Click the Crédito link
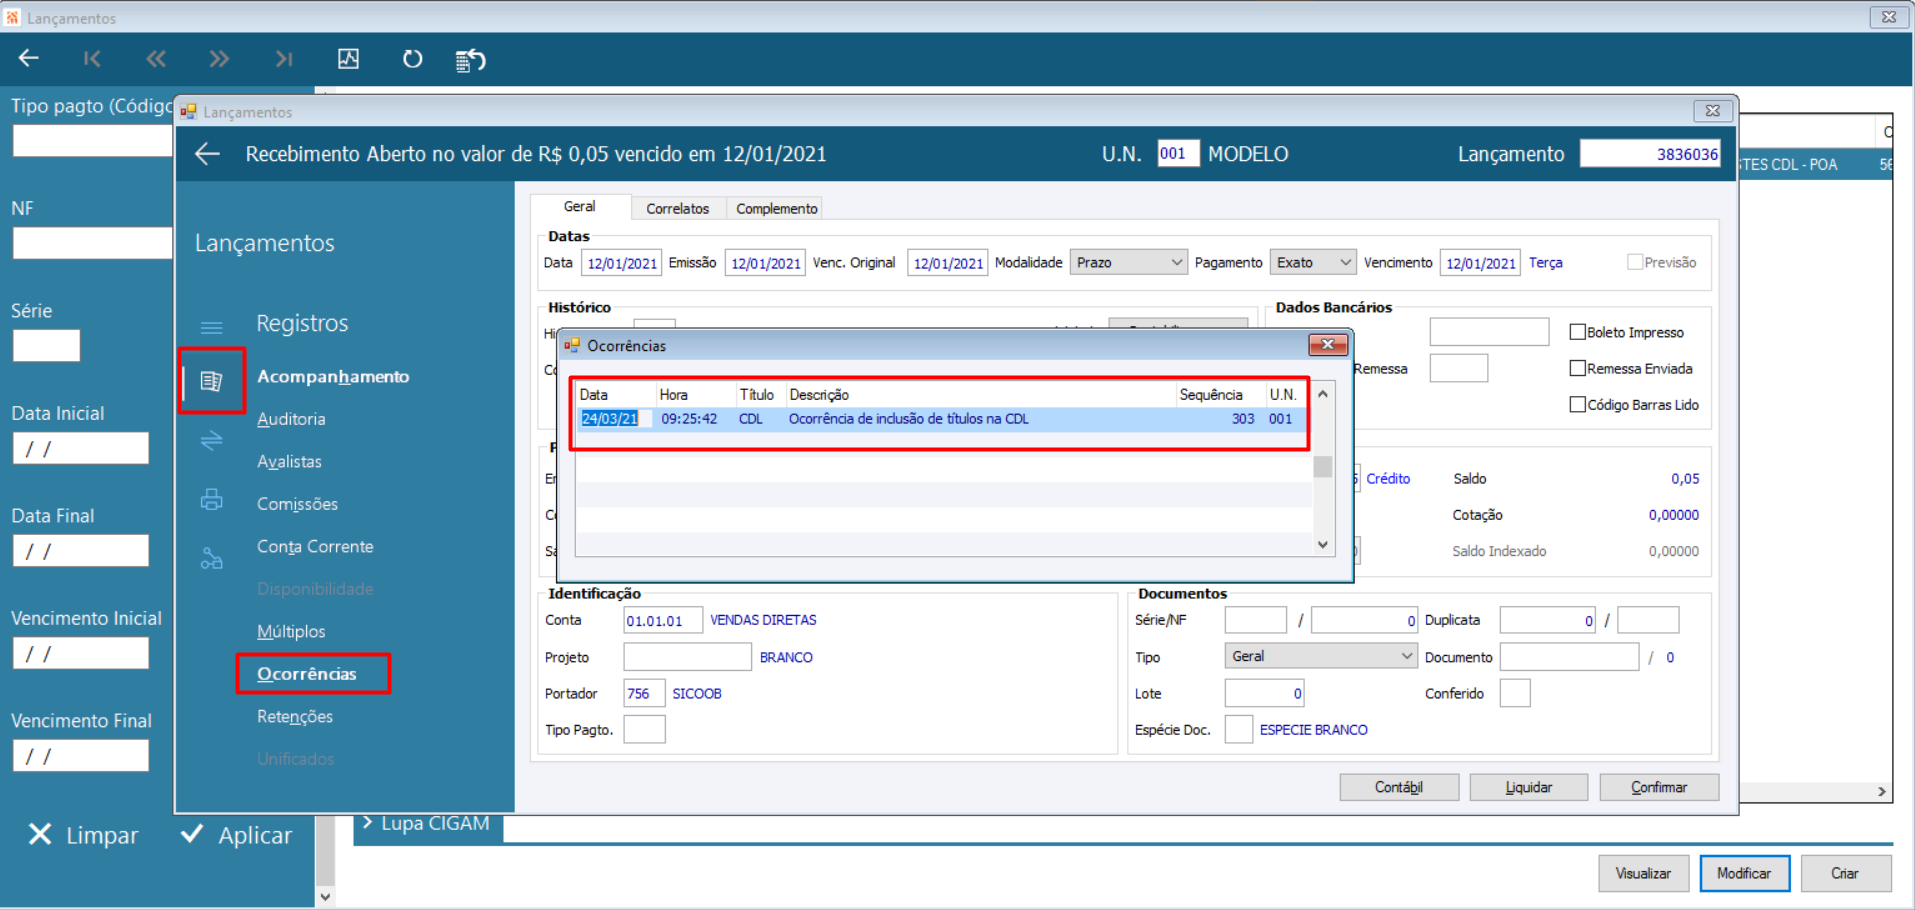The height and width of the screenshot is (910, 1915). (x=1388, y=479)
